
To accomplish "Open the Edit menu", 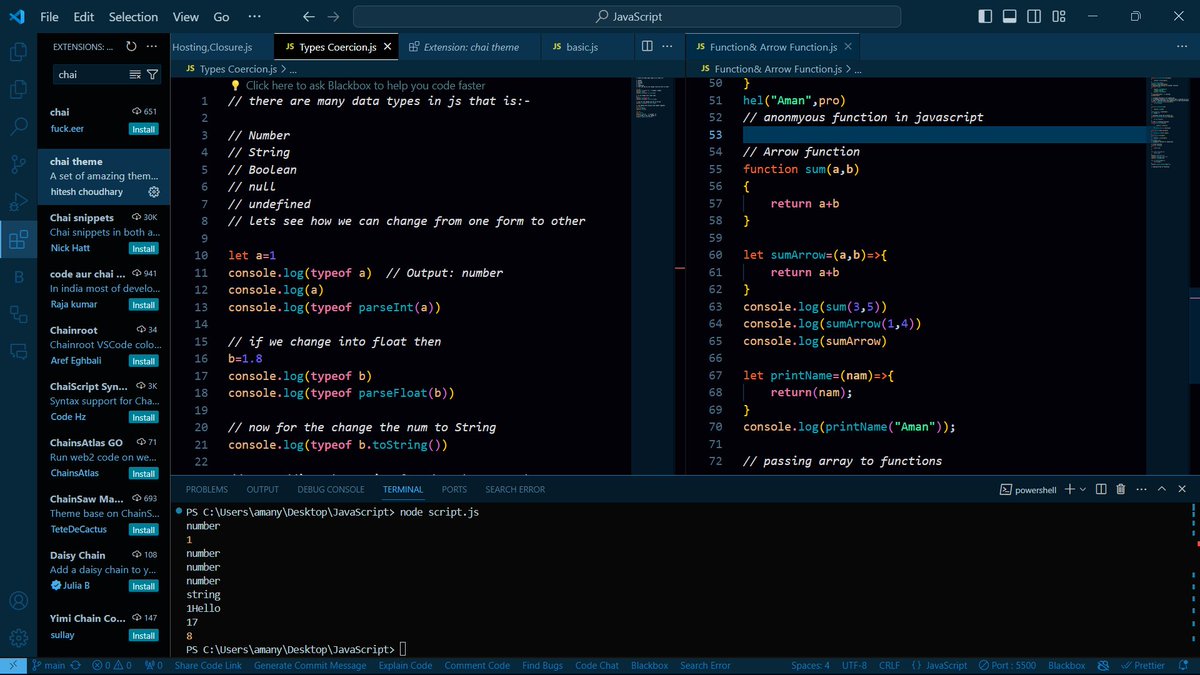I will (x=84, y=16).
